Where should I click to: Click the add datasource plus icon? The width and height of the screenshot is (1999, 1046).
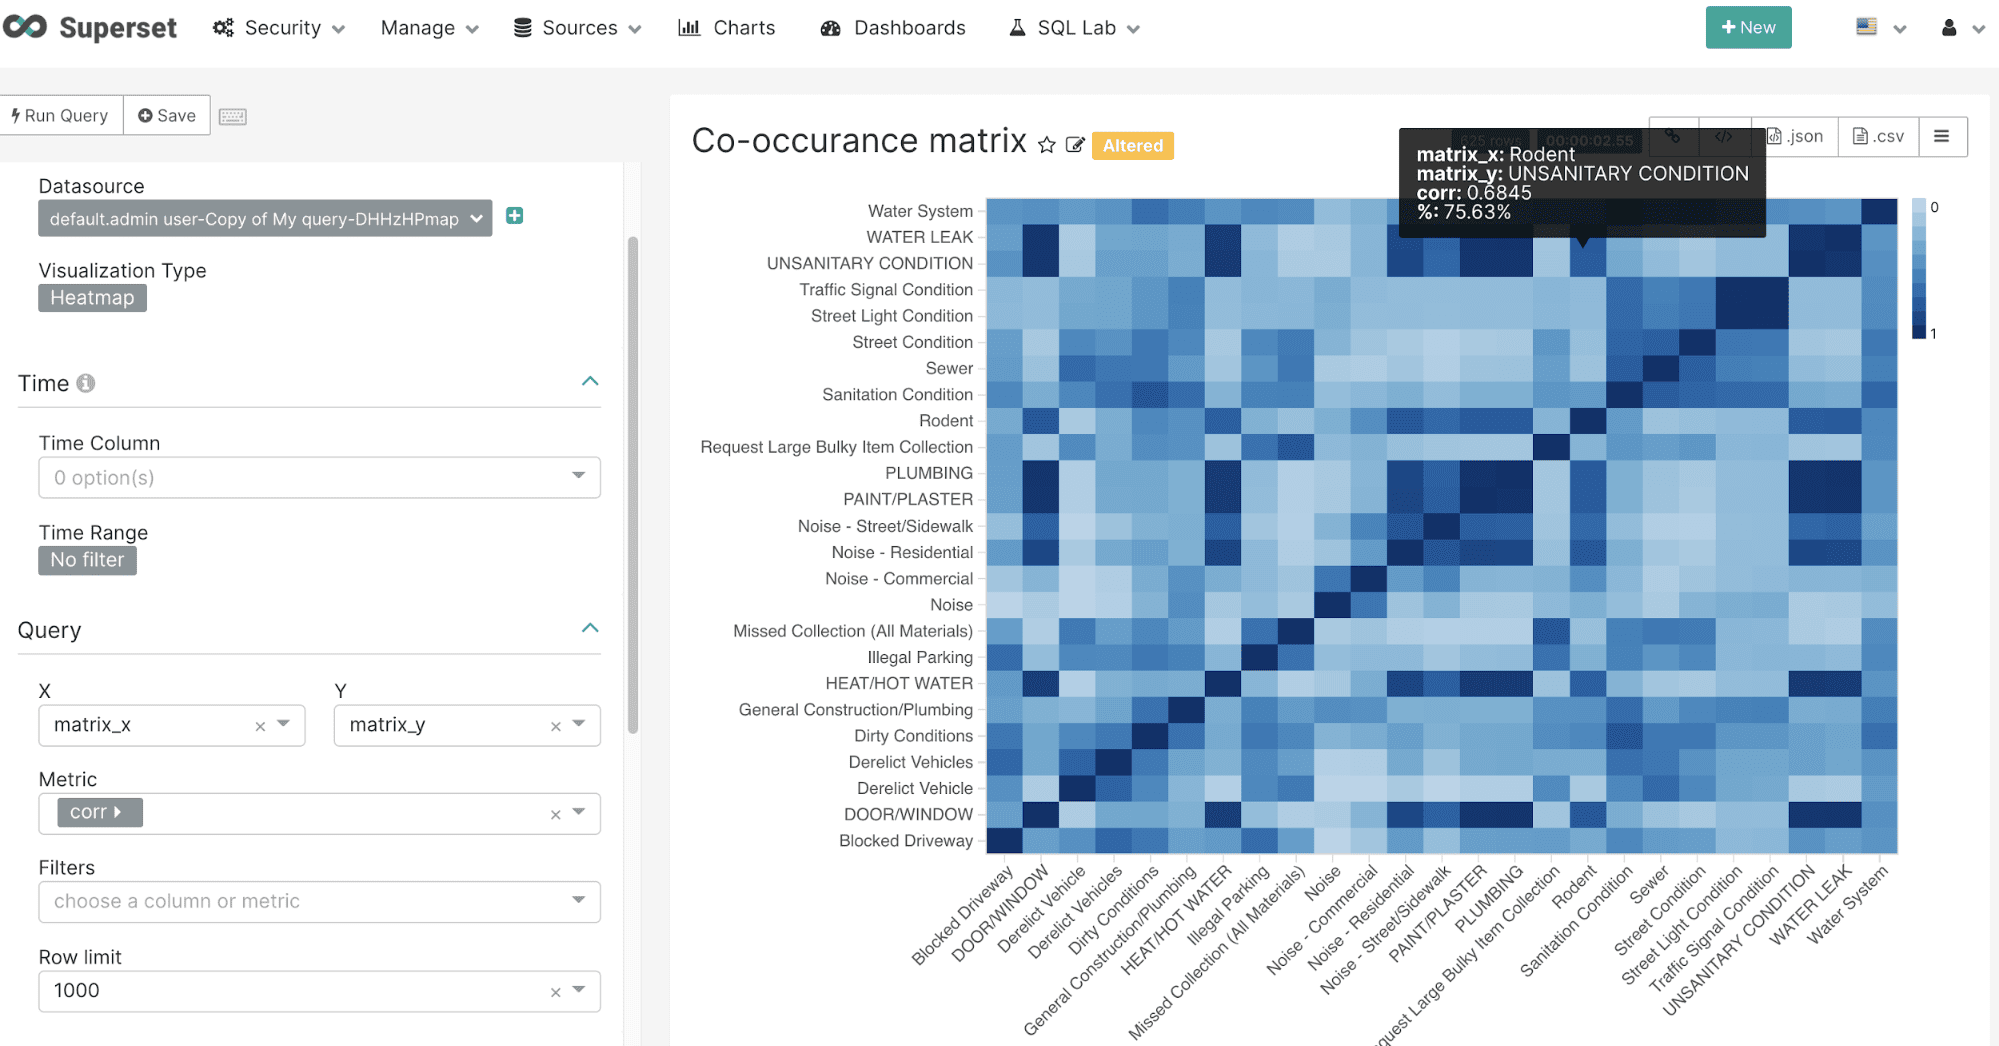[x=515, y=216]
